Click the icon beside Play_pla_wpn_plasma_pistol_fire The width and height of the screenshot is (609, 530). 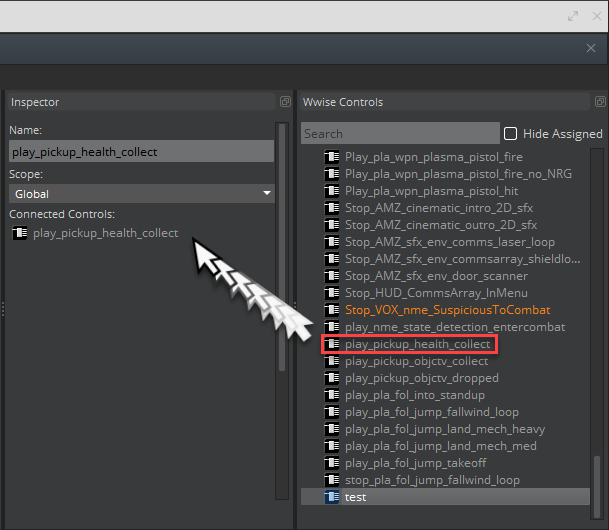332,157
